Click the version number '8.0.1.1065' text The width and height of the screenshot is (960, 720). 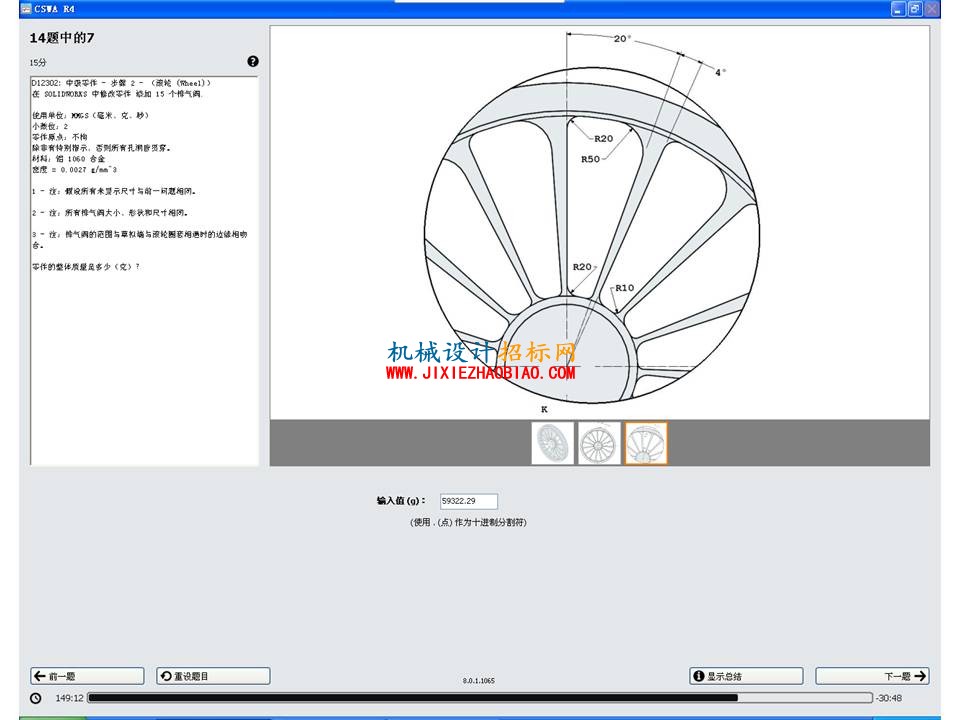[479, 680]
